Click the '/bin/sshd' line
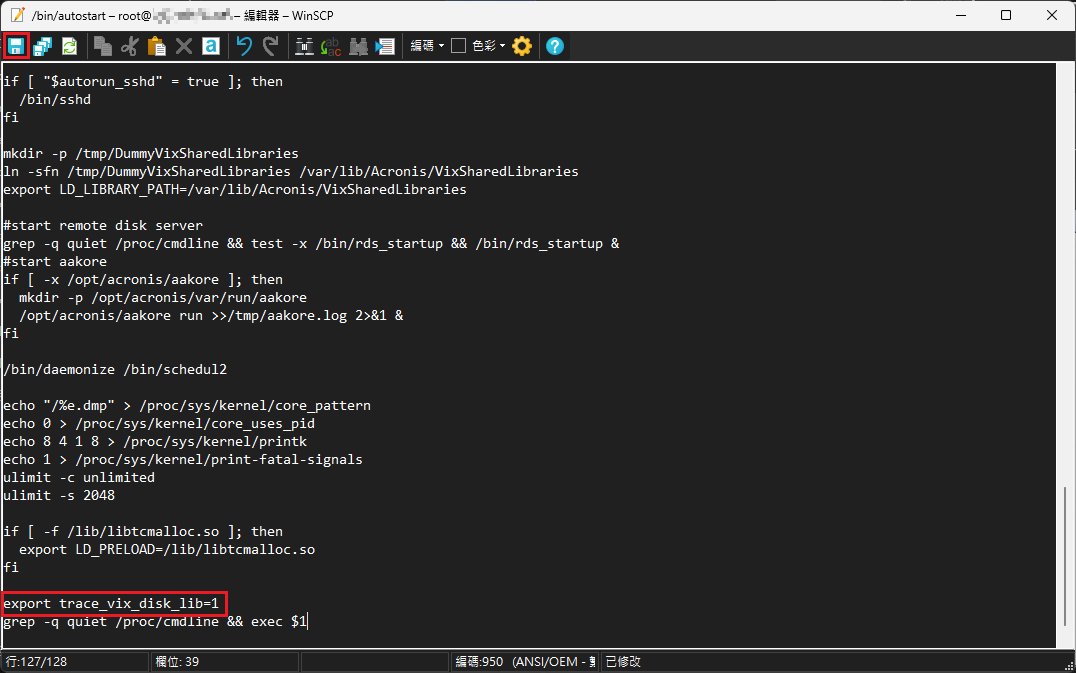This screenshot has height=673, width=1076. pos(55,99)
